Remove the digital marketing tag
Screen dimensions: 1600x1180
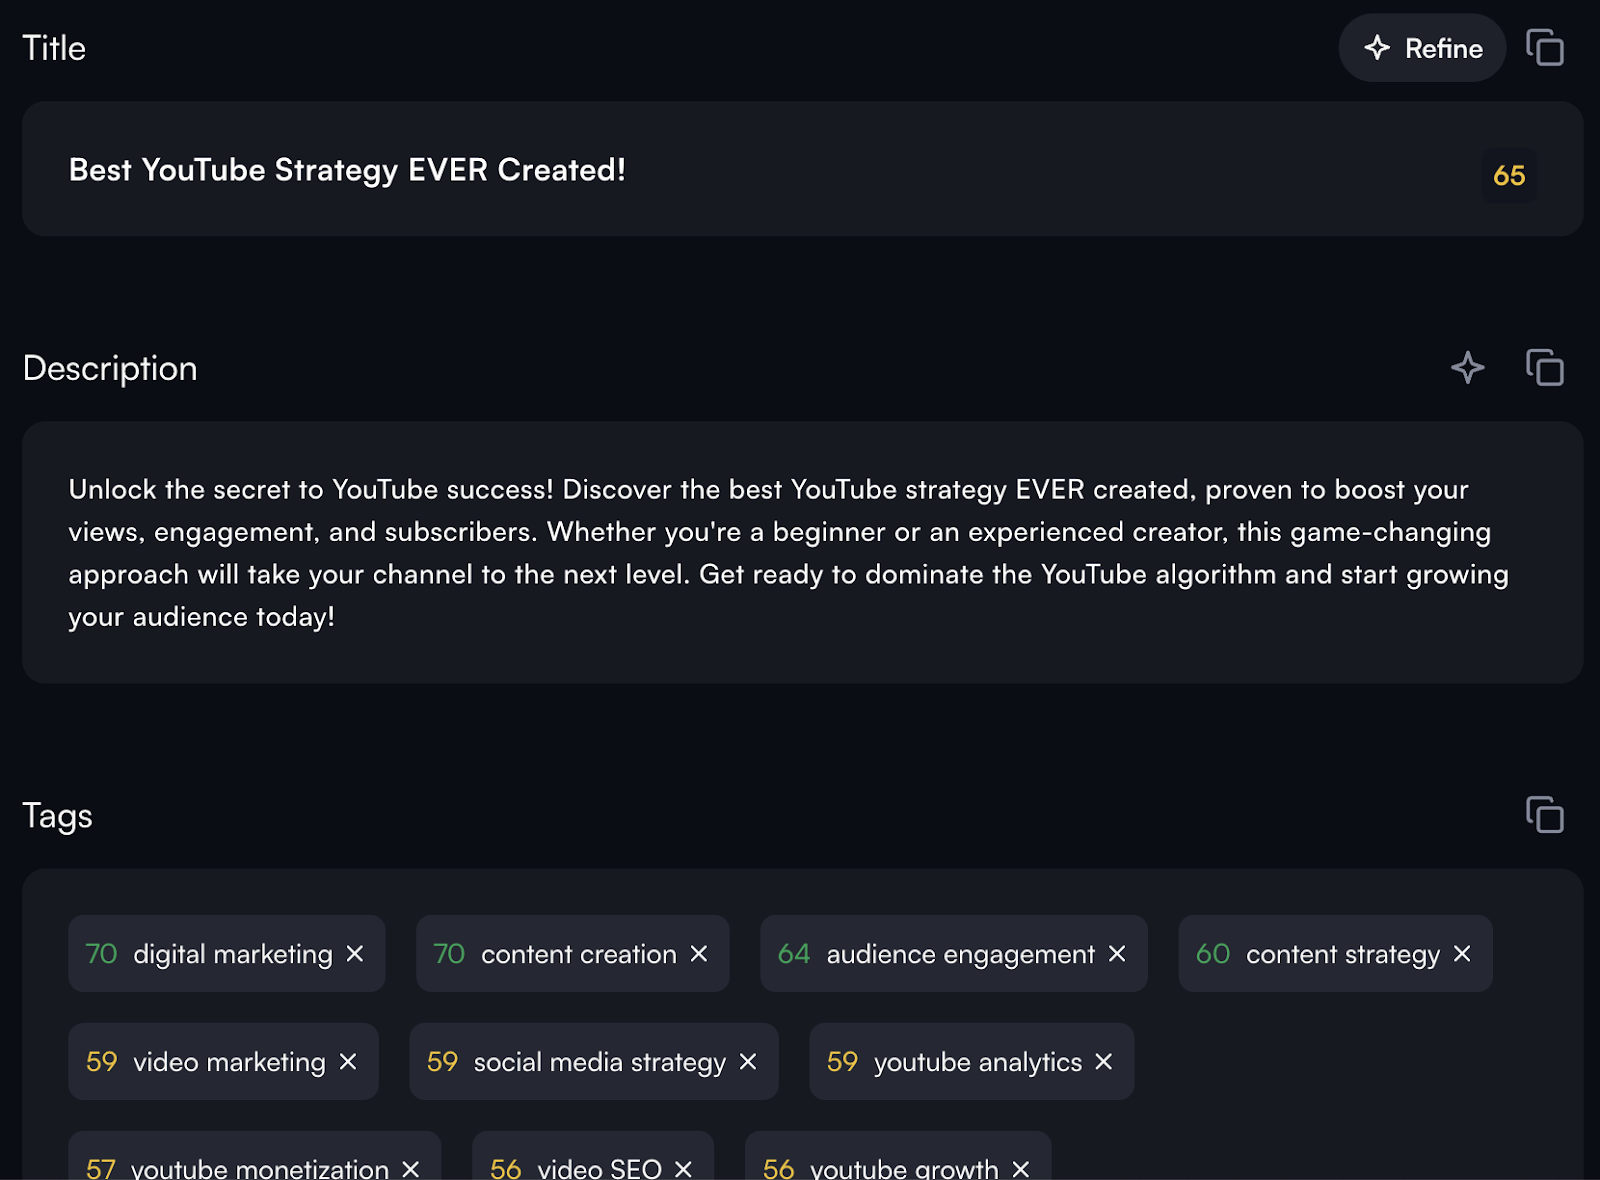tap(355, 954)
